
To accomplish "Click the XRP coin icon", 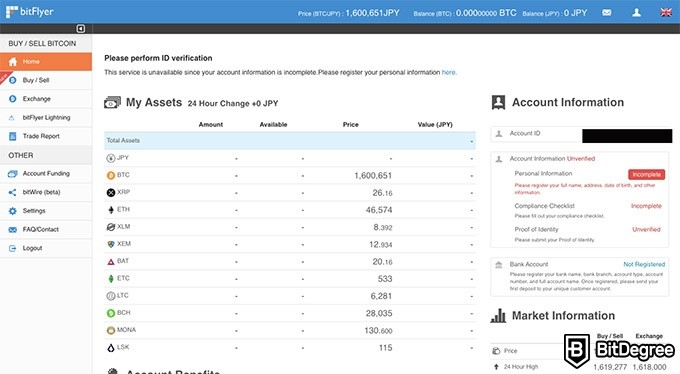I will (x=111, y=193).
